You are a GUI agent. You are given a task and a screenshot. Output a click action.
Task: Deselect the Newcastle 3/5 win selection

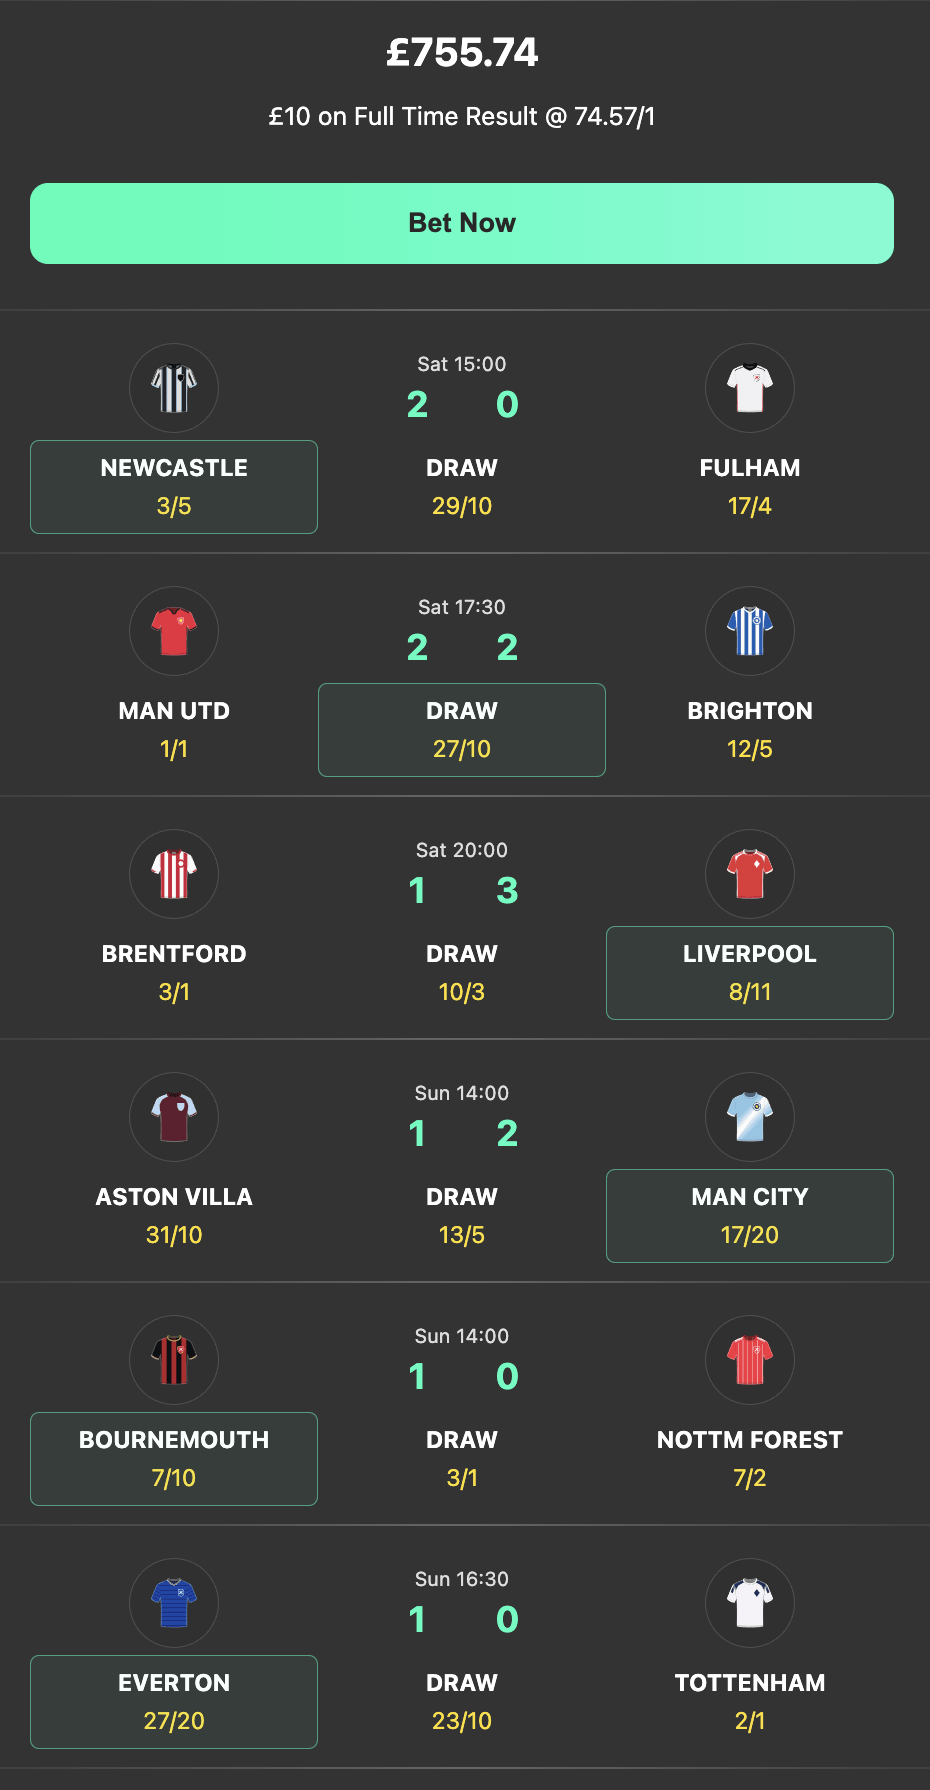point(174,487)
